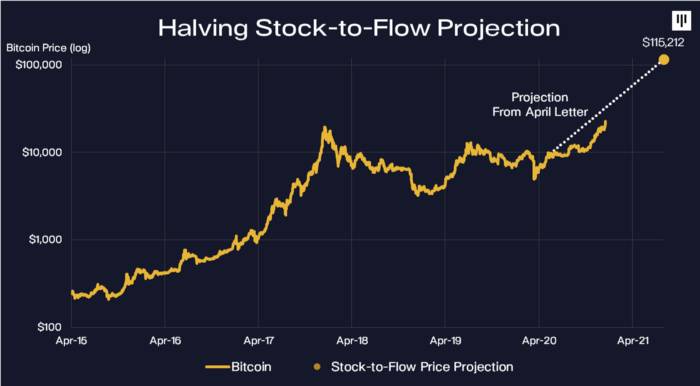This screenshot has height=386, width=700.
Task: Select the Bitcoin legend label
Action: click(x=251, y=367)
